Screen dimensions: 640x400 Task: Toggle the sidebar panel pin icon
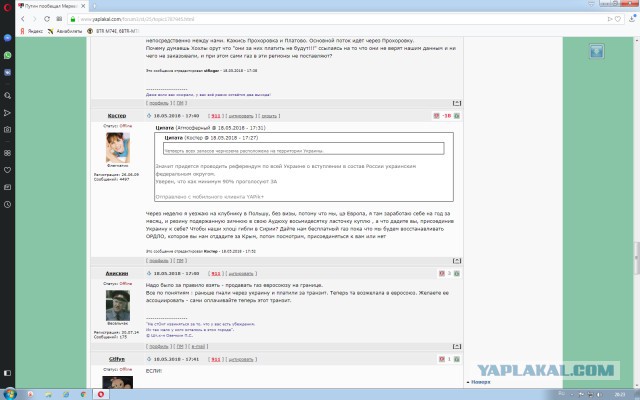[7, 373]
